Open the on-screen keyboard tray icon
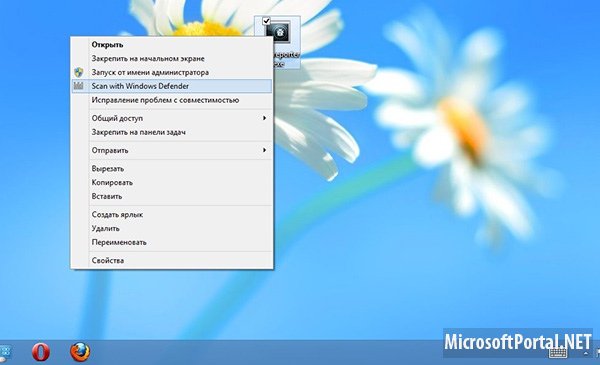The width and height of the screenshot is (600, 365). [558, 352]
